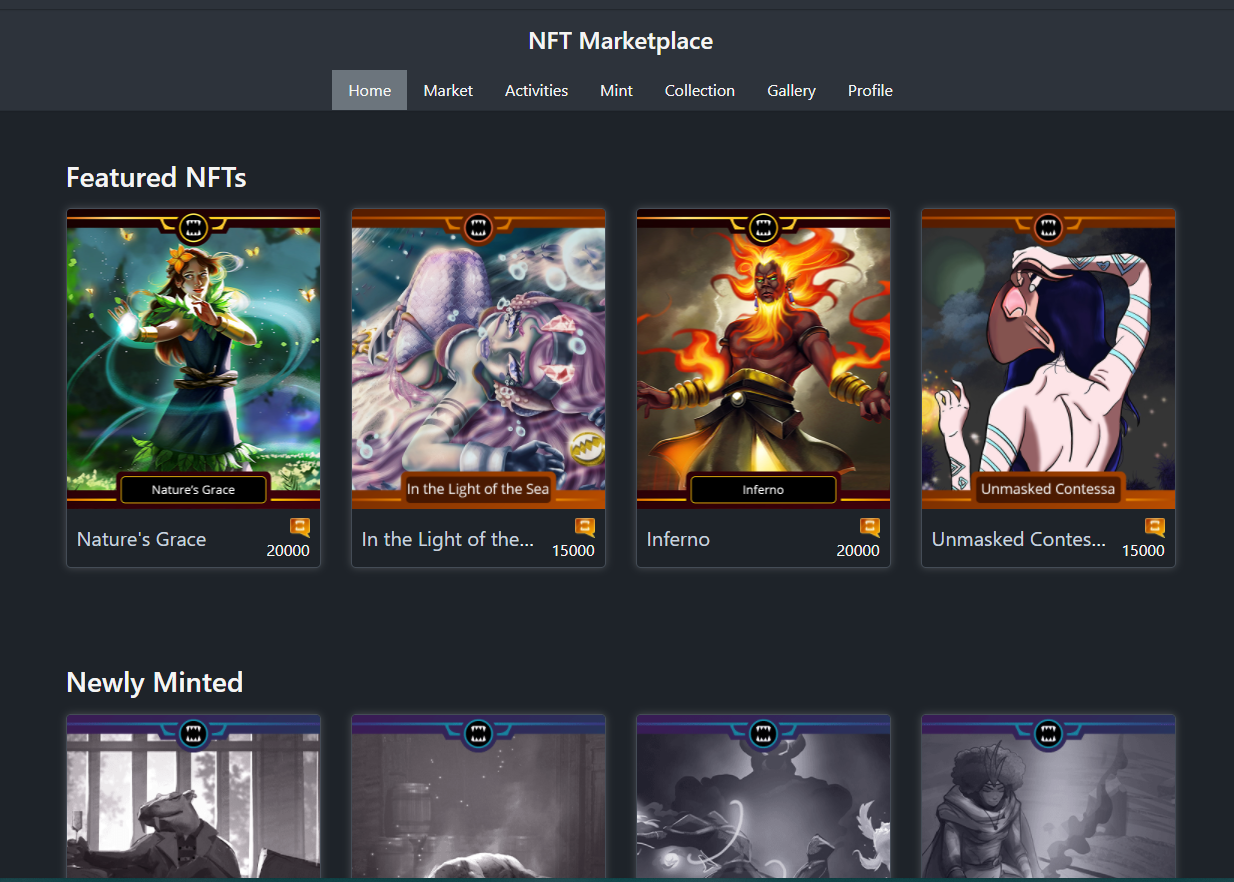Click the blue monster emblem on the second Newly Minted card
1234x882 pixels.
(x=478, y=733)
